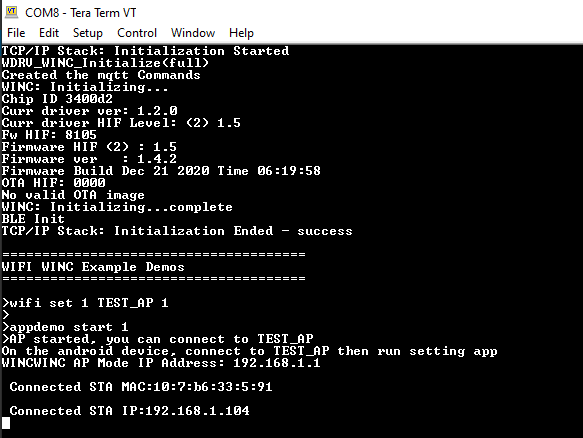Click the Connected STA MAC address line
The image size is (583, 438).
click(x=141, y=387)
